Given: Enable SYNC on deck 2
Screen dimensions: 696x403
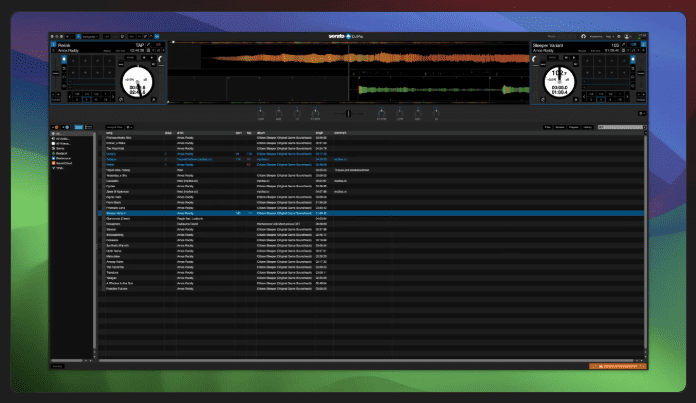Looking at the screenshot, I should [x=553, y=58].
